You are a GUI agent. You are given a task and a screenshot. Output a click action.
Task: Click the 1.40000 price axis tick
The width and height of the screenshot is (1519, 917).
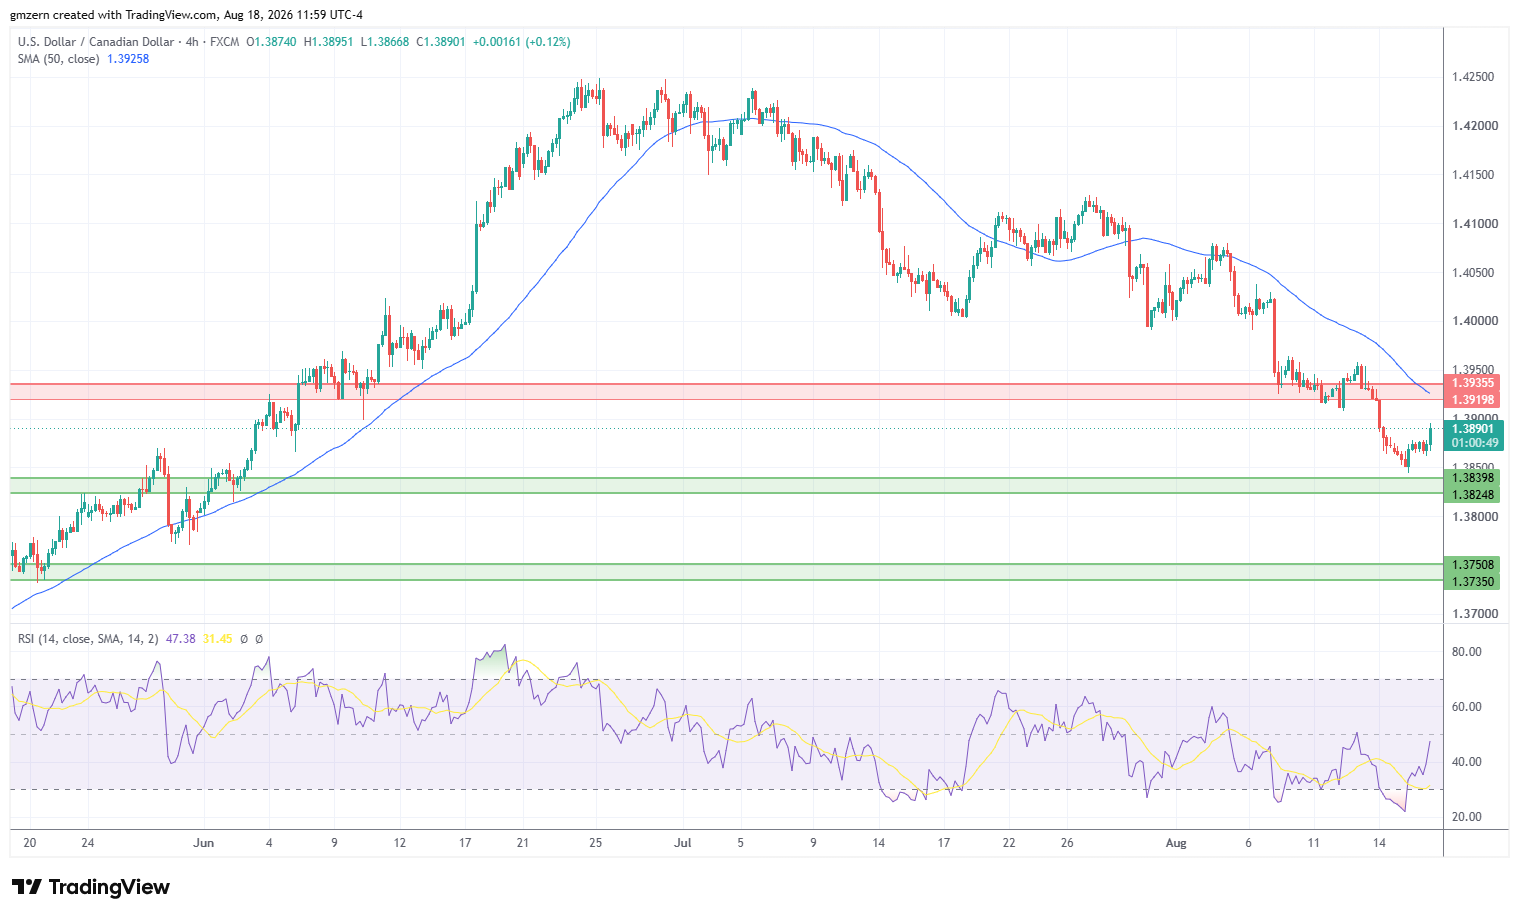pos(1473,321)
